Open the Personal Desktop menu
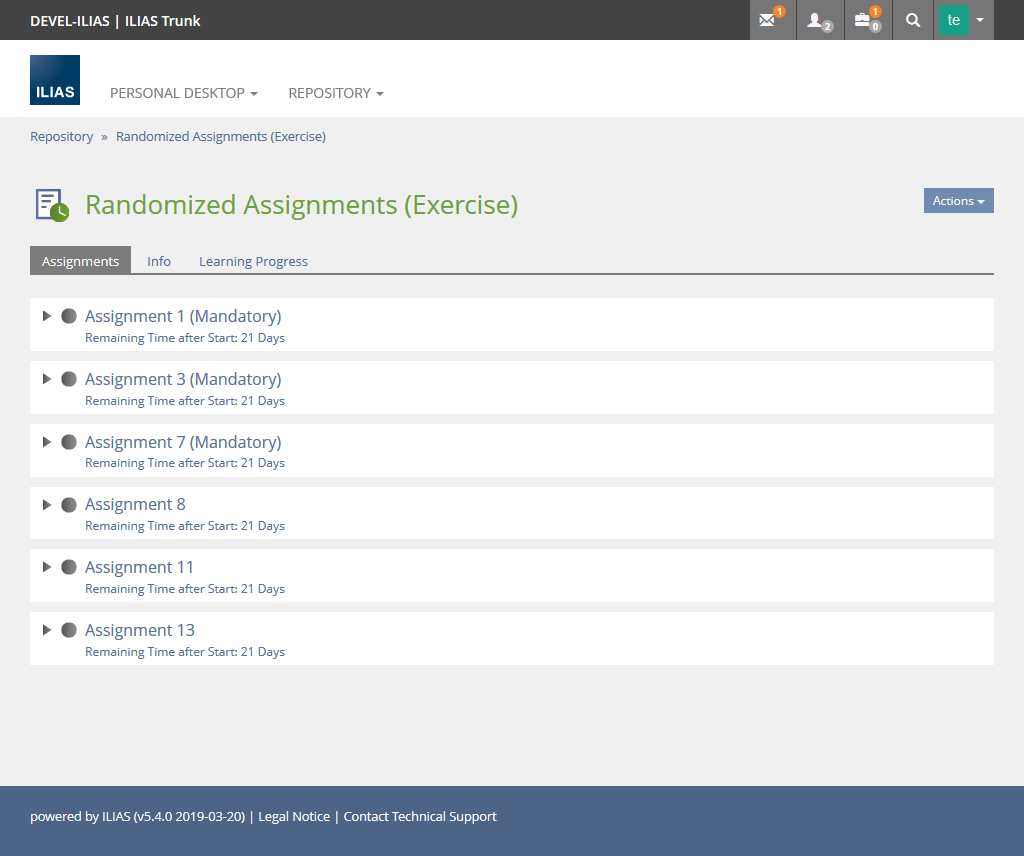 coord(183,93)
